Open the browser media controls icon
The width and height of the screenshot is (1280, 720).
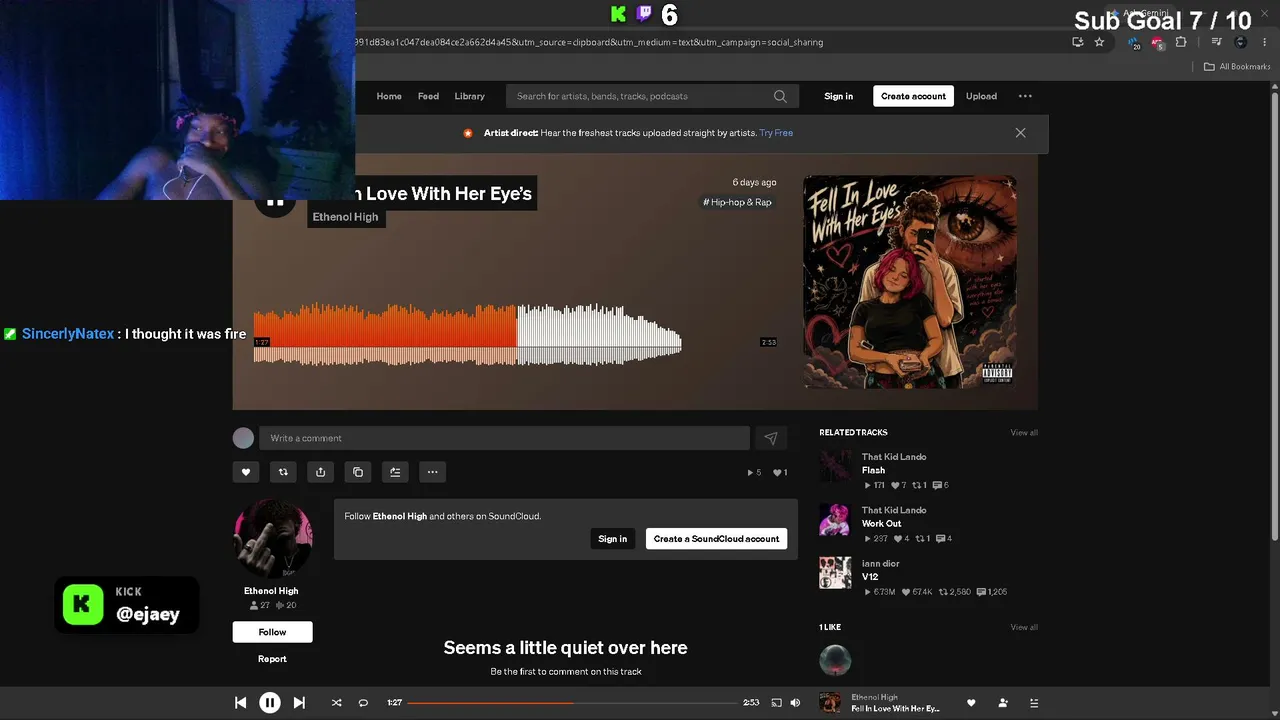tap(1216, 42)
